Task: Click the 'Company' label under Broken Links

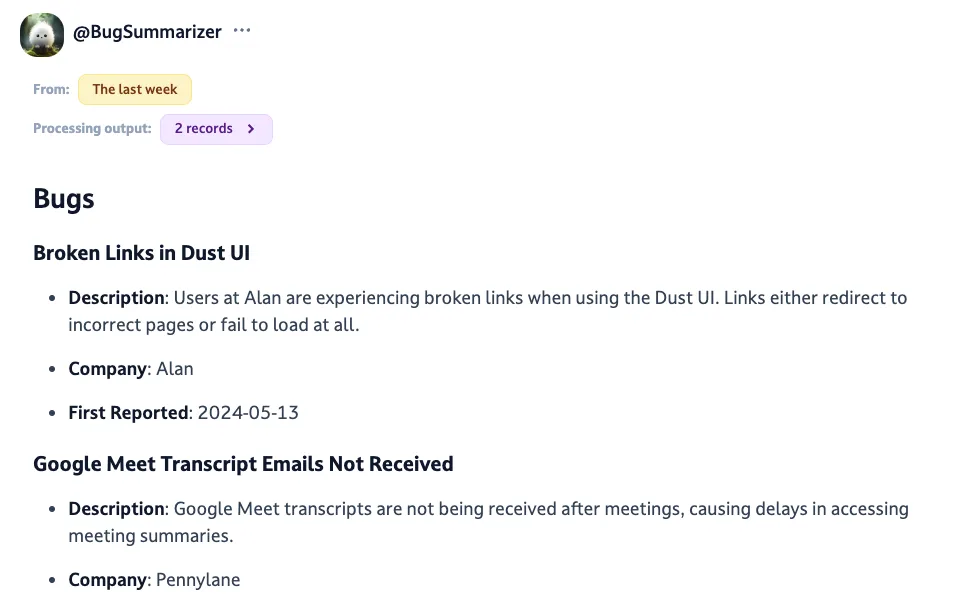Action: (107, 369)
